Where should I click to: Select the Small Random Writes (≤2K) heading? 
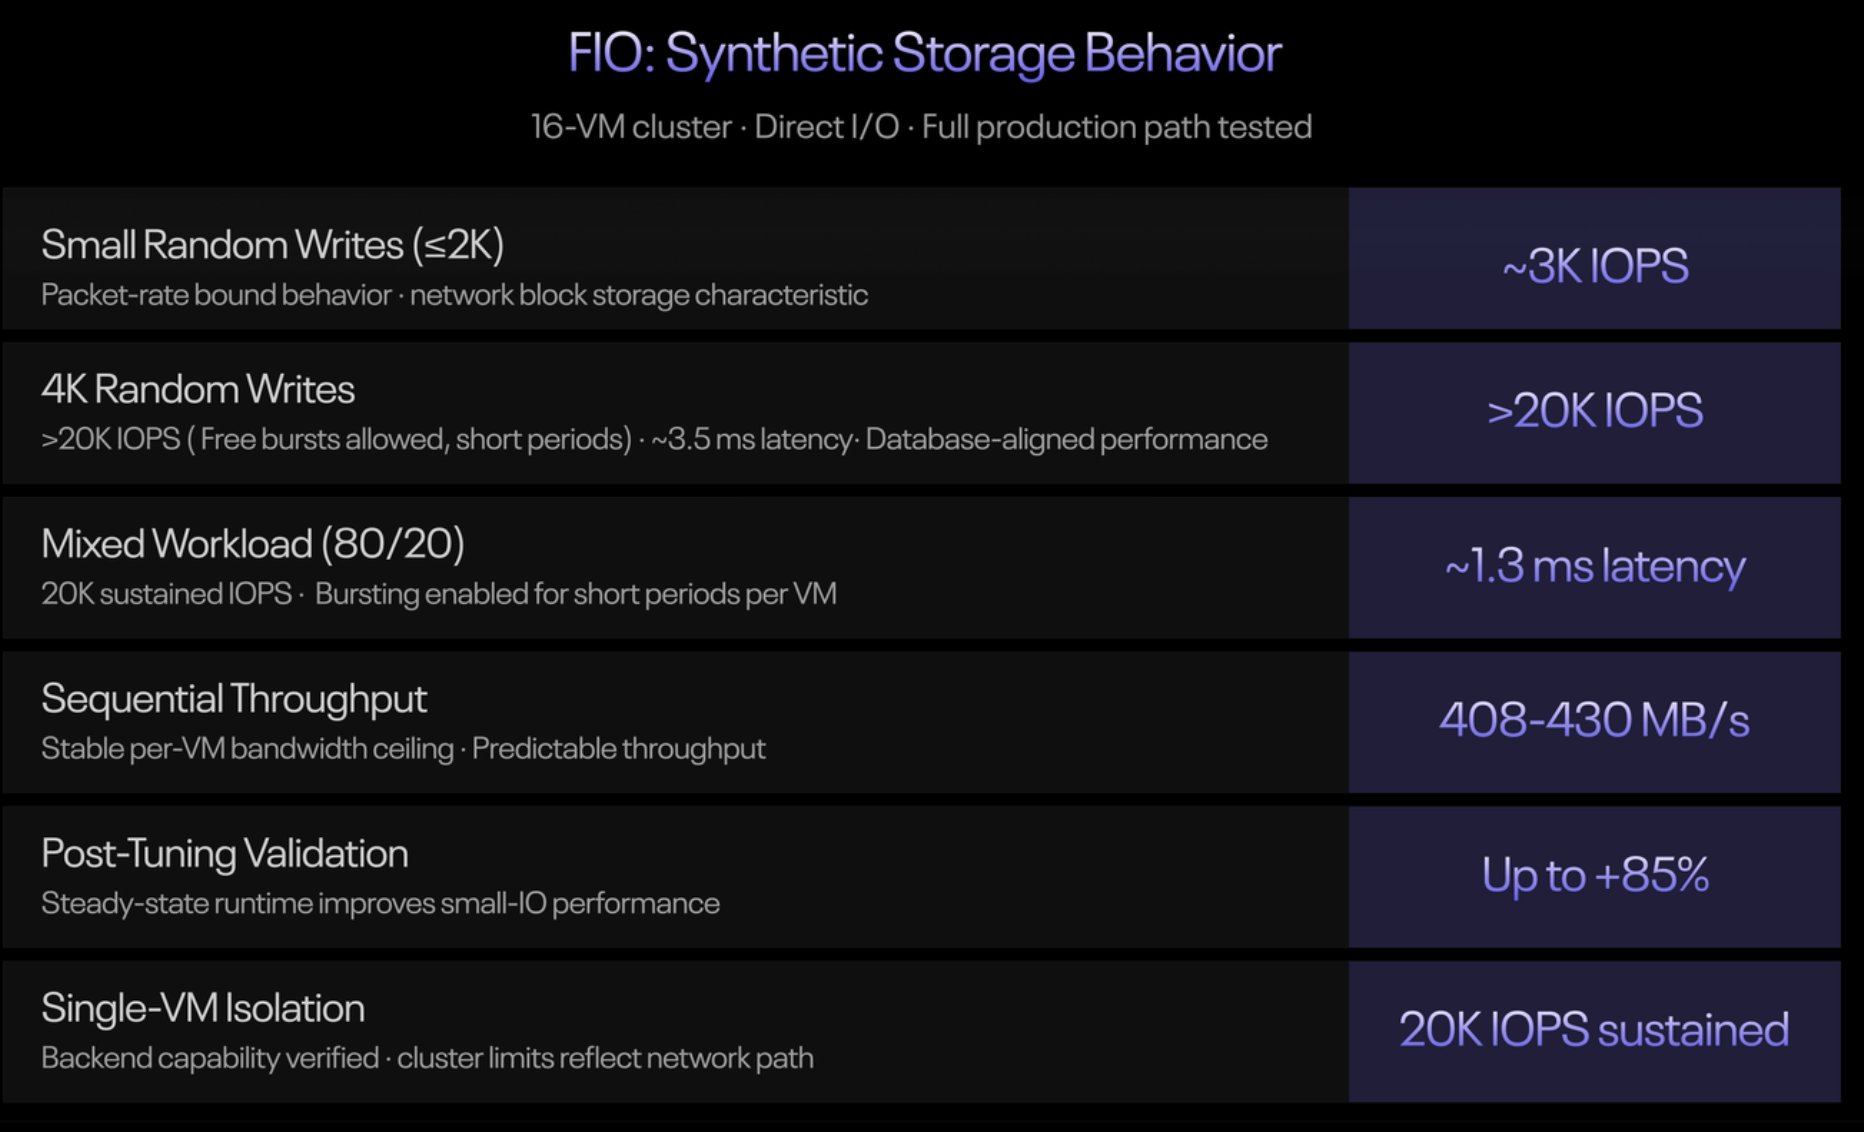pyautogui.click(x=272, y=245)
